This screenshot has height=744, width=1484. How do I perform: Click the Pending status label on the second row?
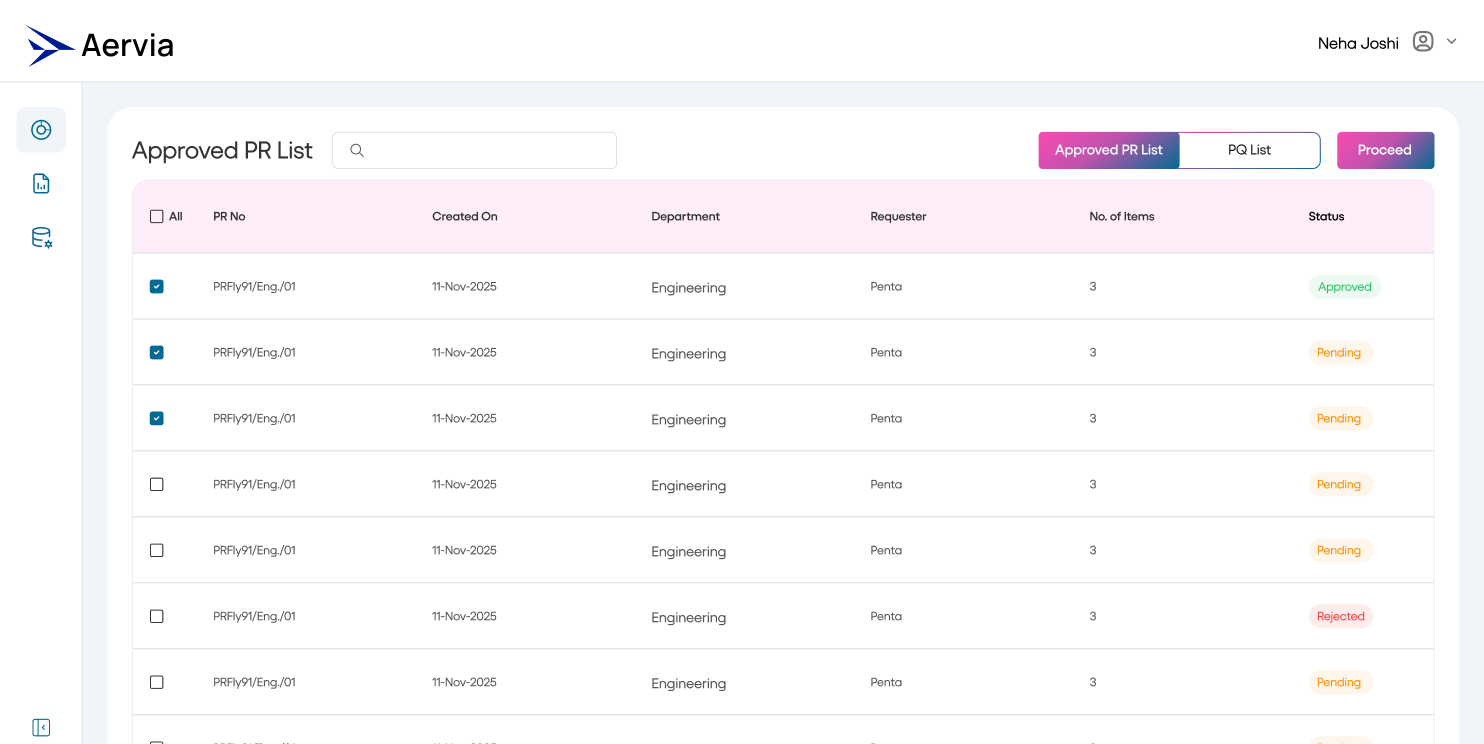(x=1339, y=352)
